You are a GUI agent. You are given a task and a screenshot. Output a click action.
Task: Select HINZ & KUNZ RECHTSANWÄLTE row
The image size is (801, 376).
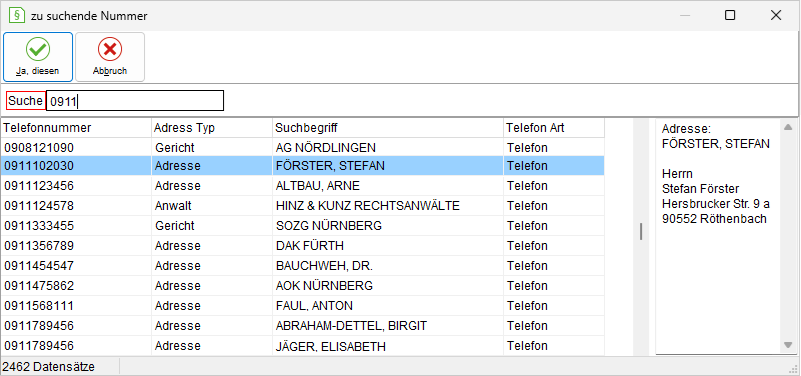click(x=302, y=206)
